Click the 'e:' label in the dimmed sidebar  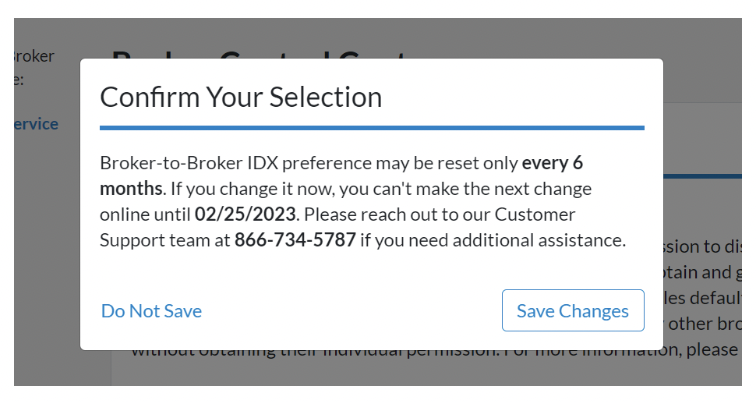point(19,80)
